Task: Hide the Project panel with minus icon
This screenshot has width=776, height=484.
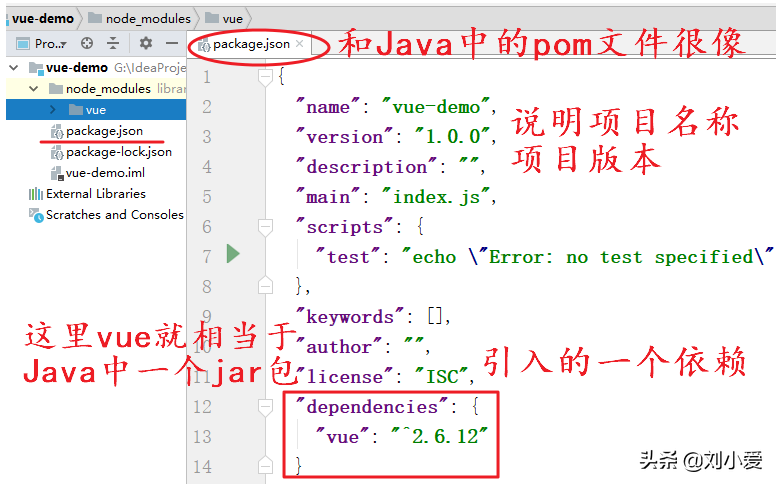Action: (x=172, y=43)
